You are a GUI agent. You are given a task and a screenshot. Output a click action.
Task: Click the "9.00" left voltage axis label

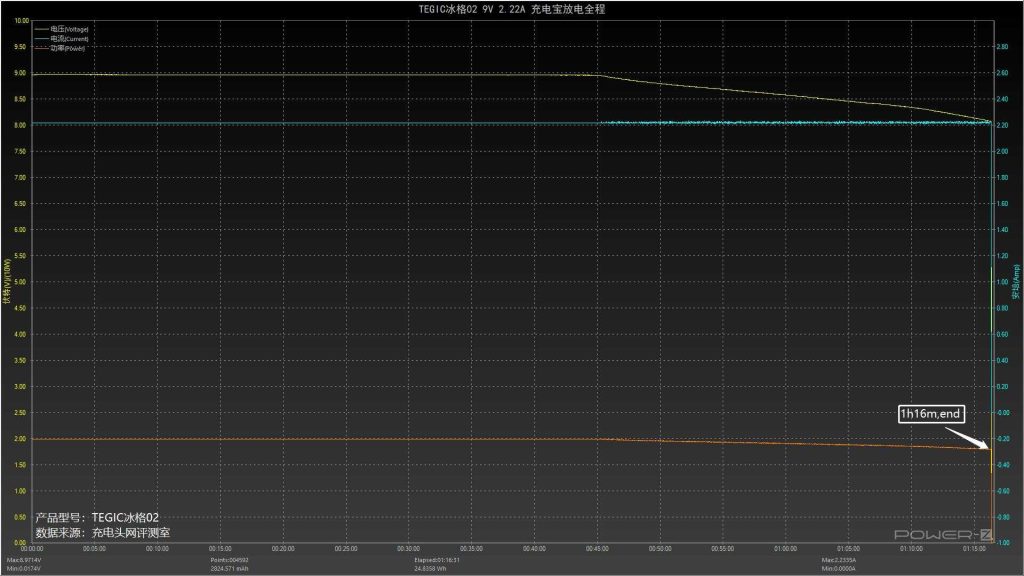(20, 73)
